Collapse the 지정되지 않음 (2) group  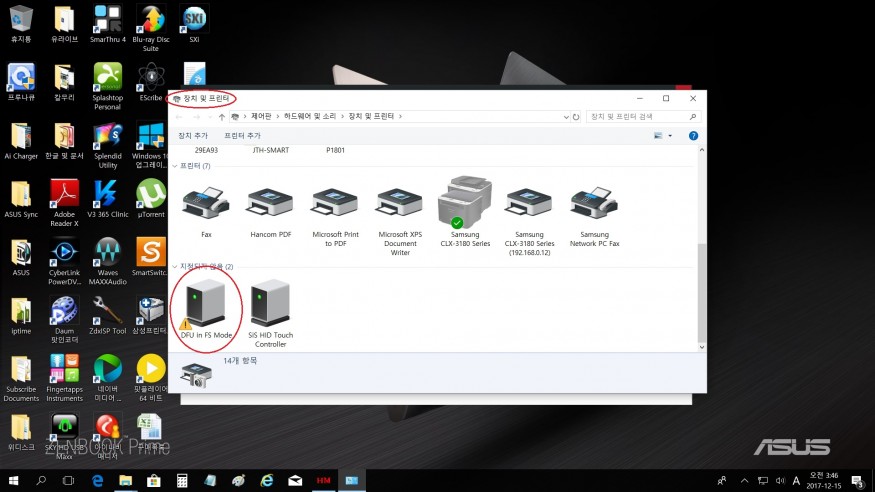coord(175,267)
